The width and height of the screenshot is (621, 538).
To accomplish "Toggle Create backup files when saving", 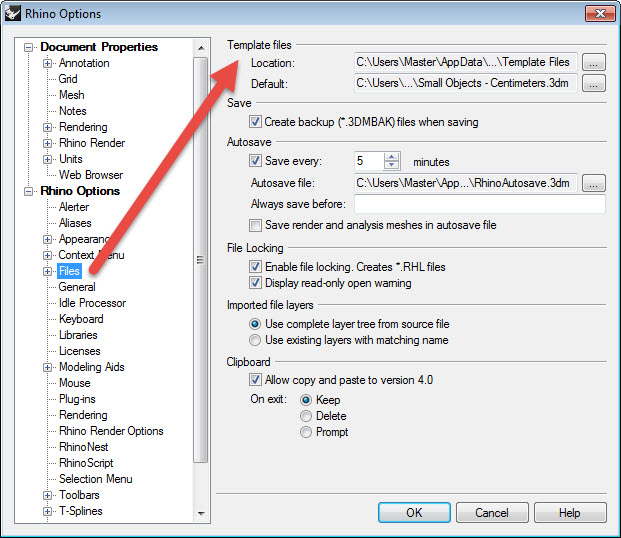I will (255, 122).
